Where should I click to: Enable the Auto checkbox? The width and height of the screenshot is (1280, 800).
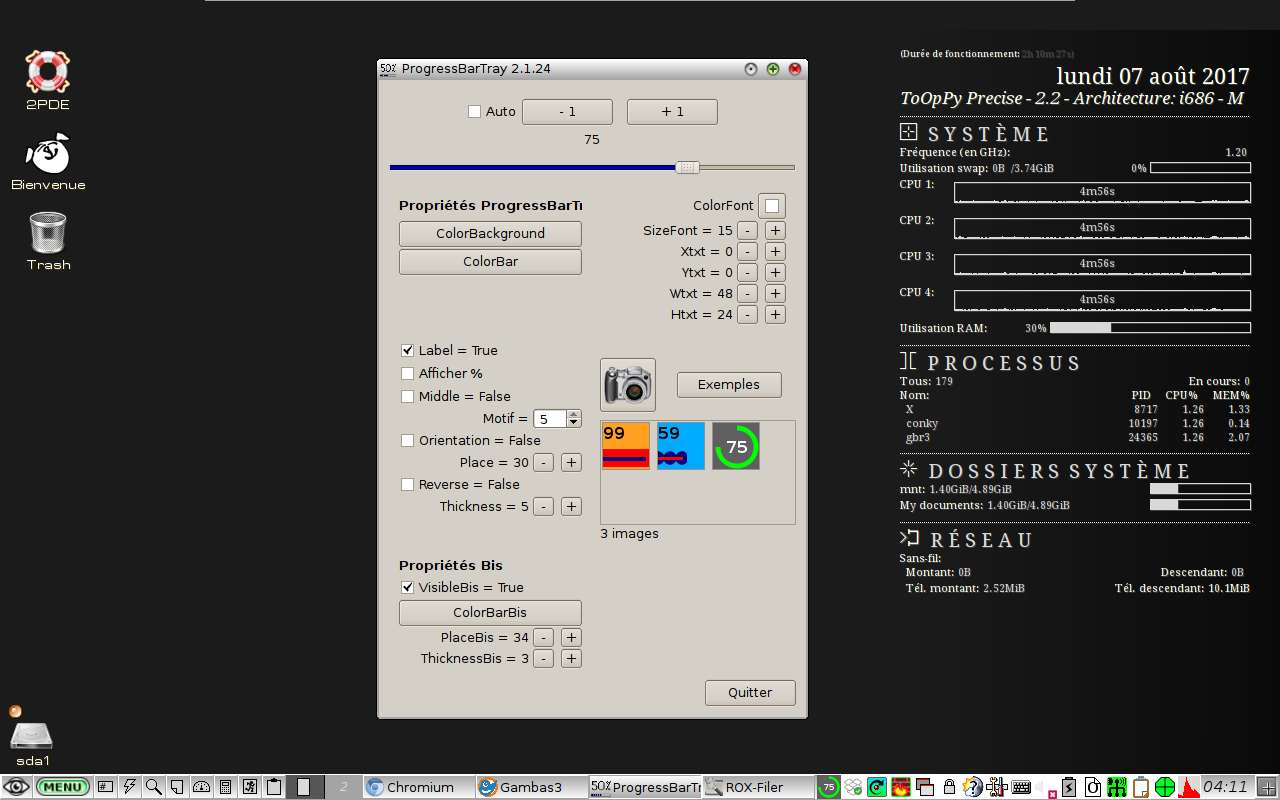(475, 112)
